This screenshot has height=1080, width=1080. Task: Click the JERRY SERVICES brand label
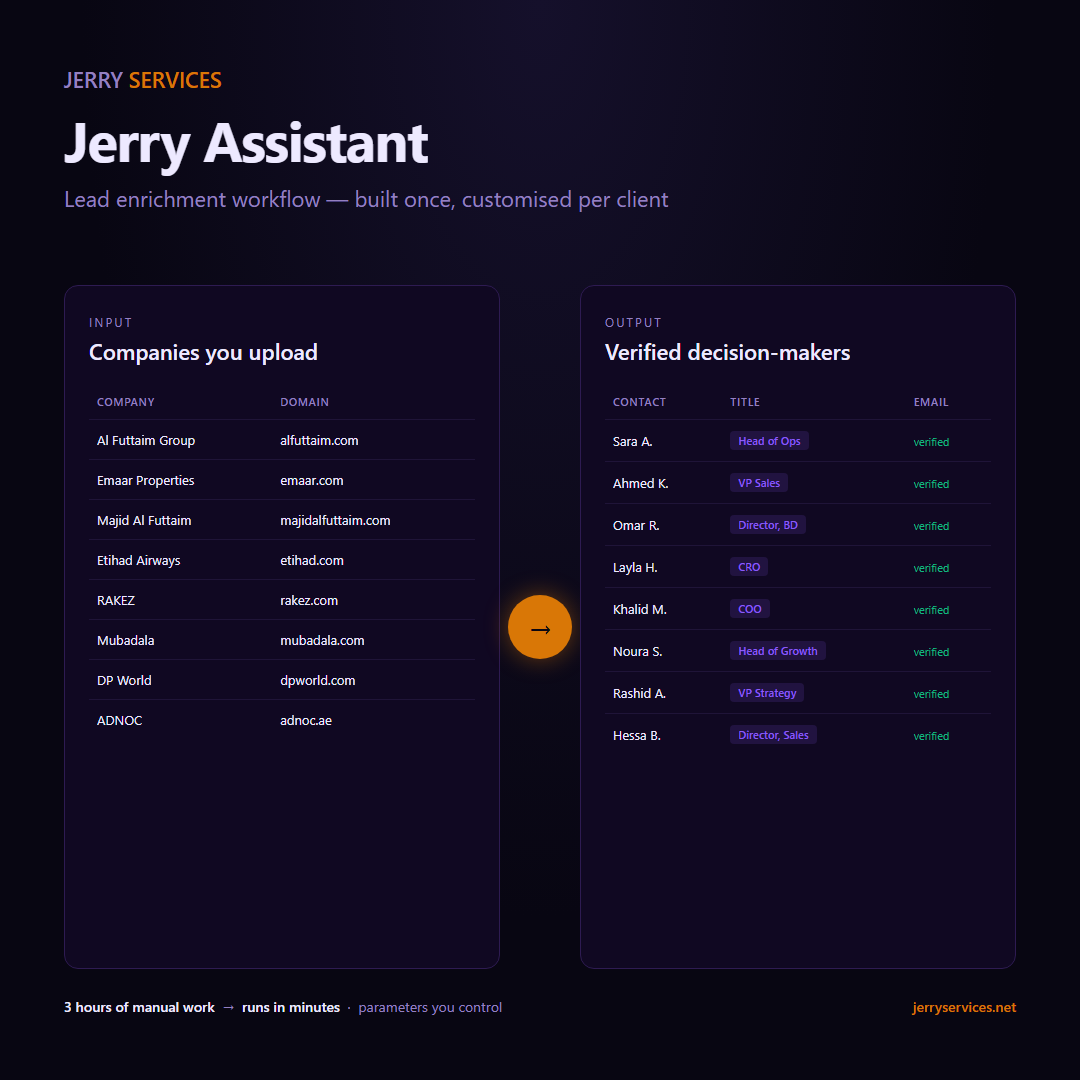click(x=143, y=80)
